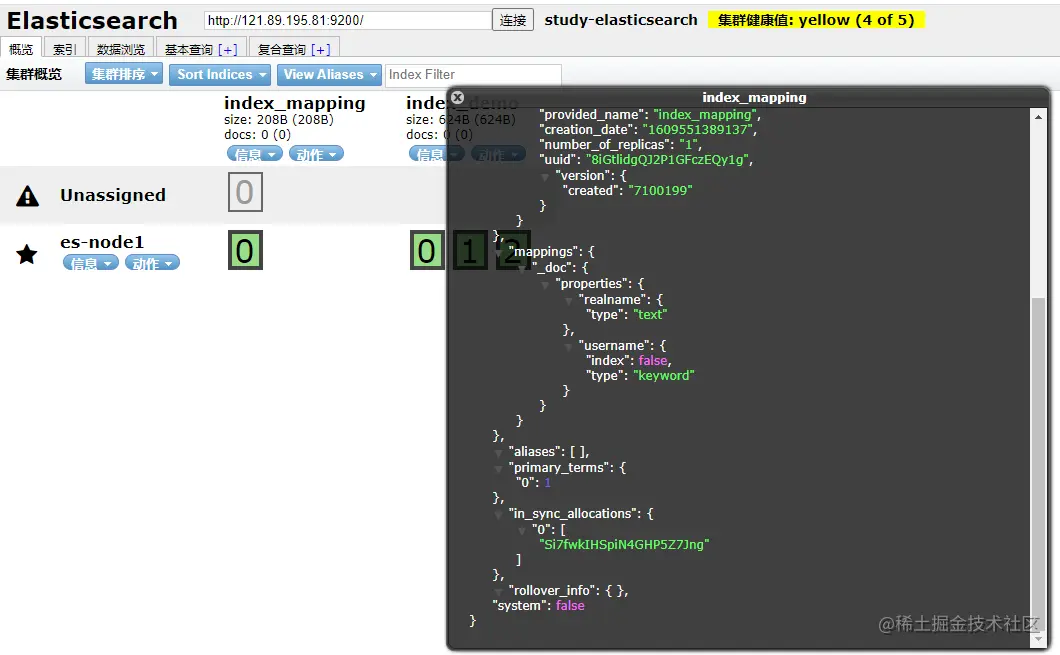The height and width of the screenshot is (655, 1060).
Task: Add new 基本查询 tab with [+]
Action: (x=228, y=50)
